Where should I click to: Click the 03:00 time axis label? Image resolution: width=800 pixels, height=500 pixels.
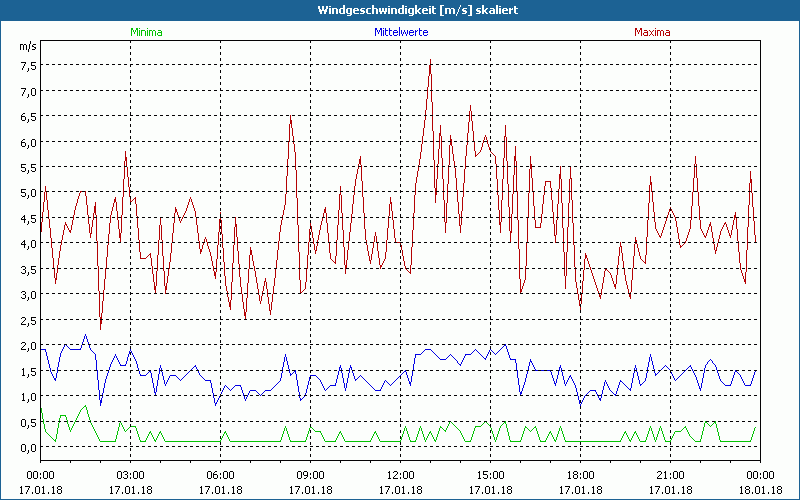tap(130, 475)
